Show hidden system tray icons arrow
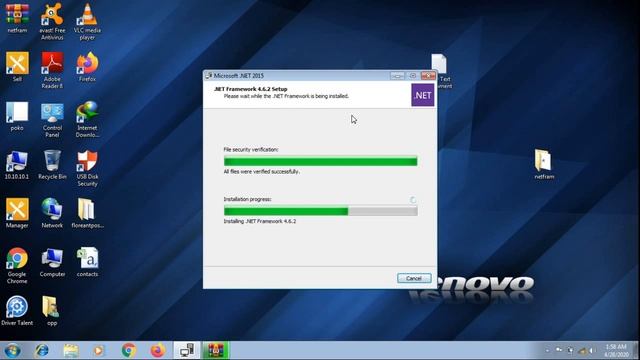The height and width of the screenshot is (360, 640). pyautogui.click(x=547, y=350)
